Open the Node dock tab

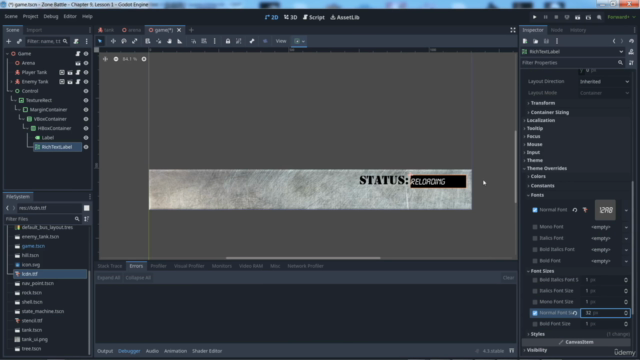click(x=556, y=30)
